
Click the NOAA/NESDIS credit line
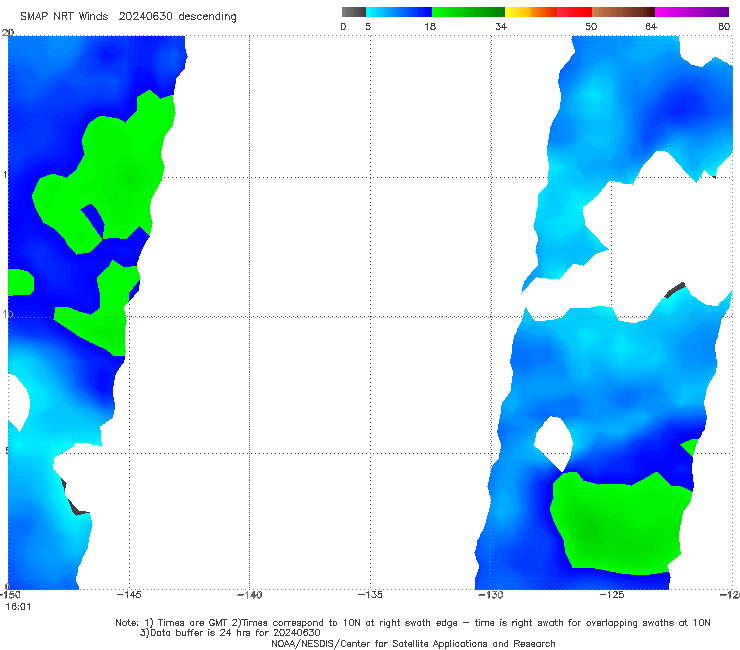413,643
